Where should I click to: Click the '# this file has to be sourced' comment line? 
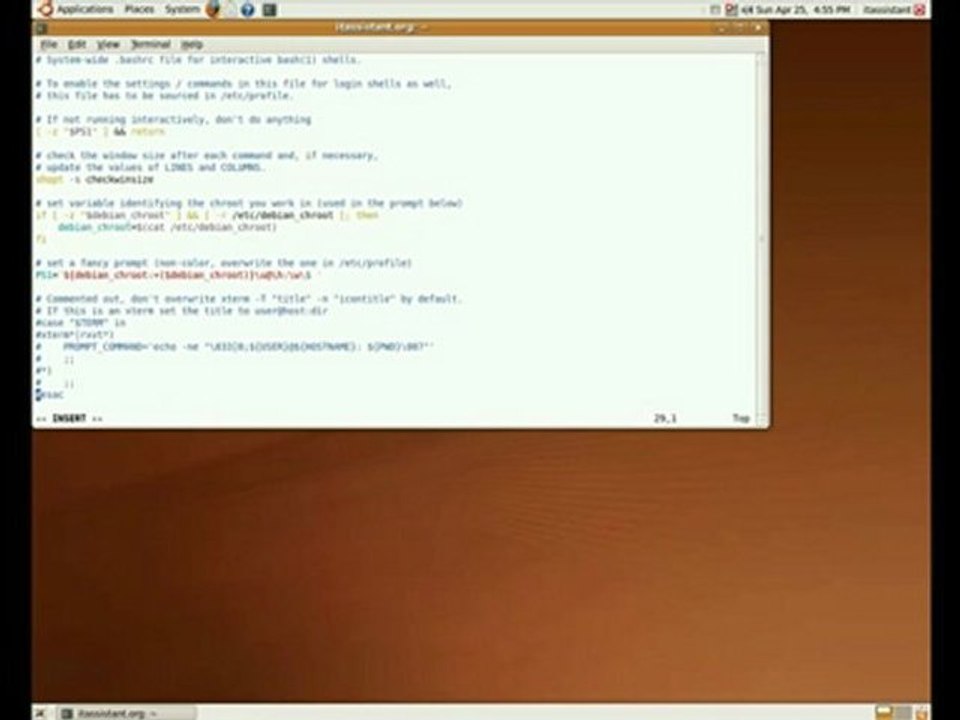[x=164, y=96]
